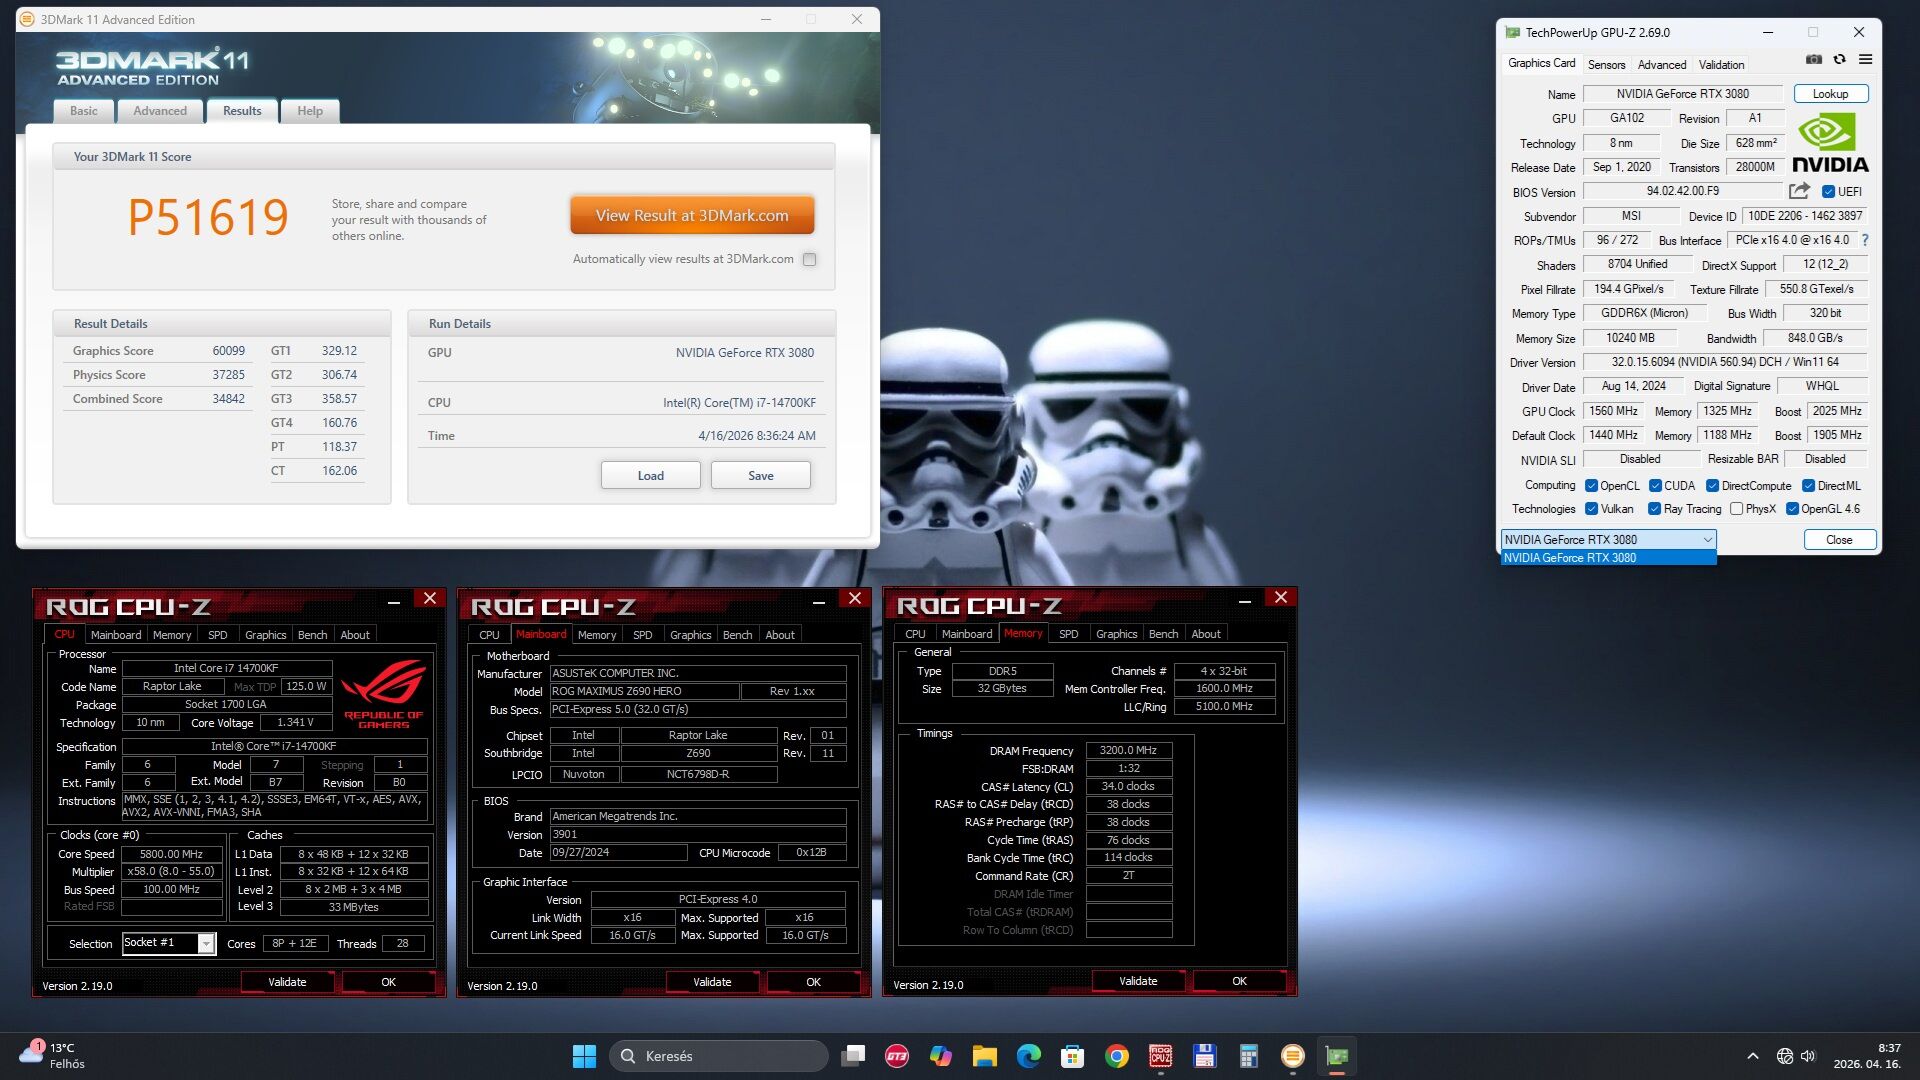Screen dimensions: 1920x1080
Task: Toggle the UEFI checkbox
Action: [x=1828, y=192]
